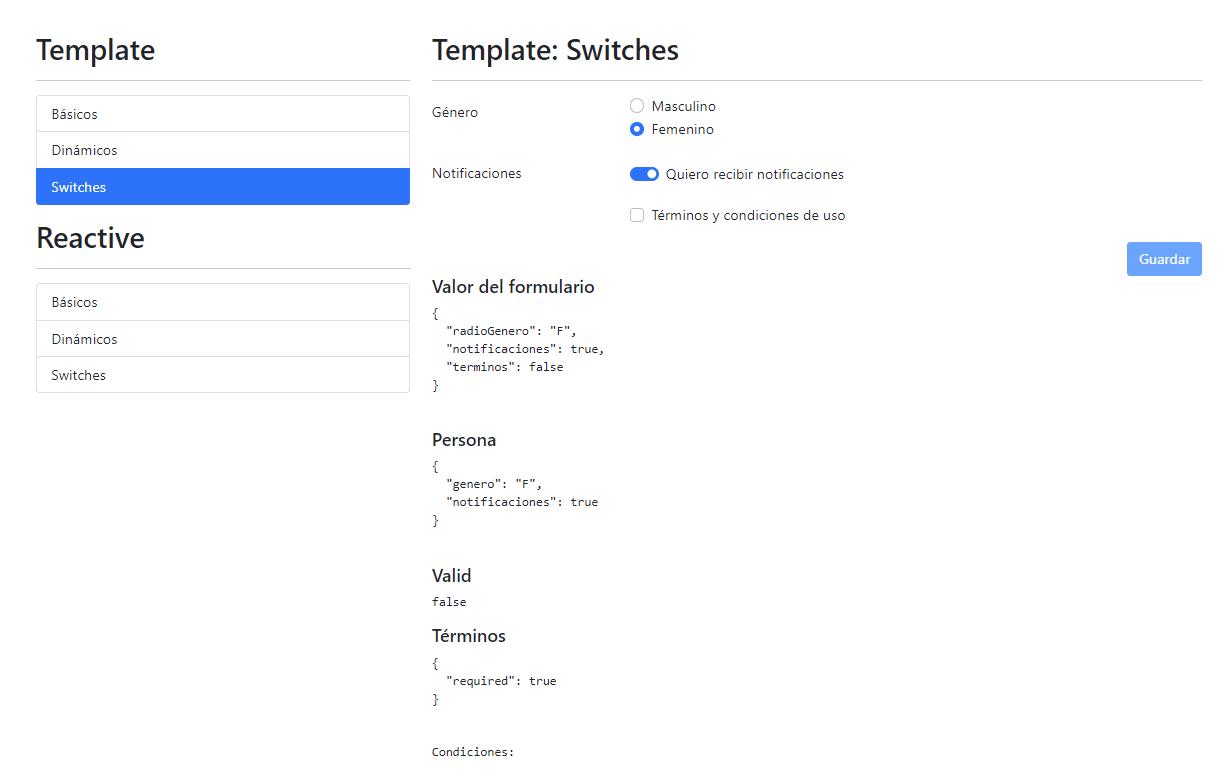1232x783 pixels.
Task: Open Dinámicos under Template
Action: [222, 150]
